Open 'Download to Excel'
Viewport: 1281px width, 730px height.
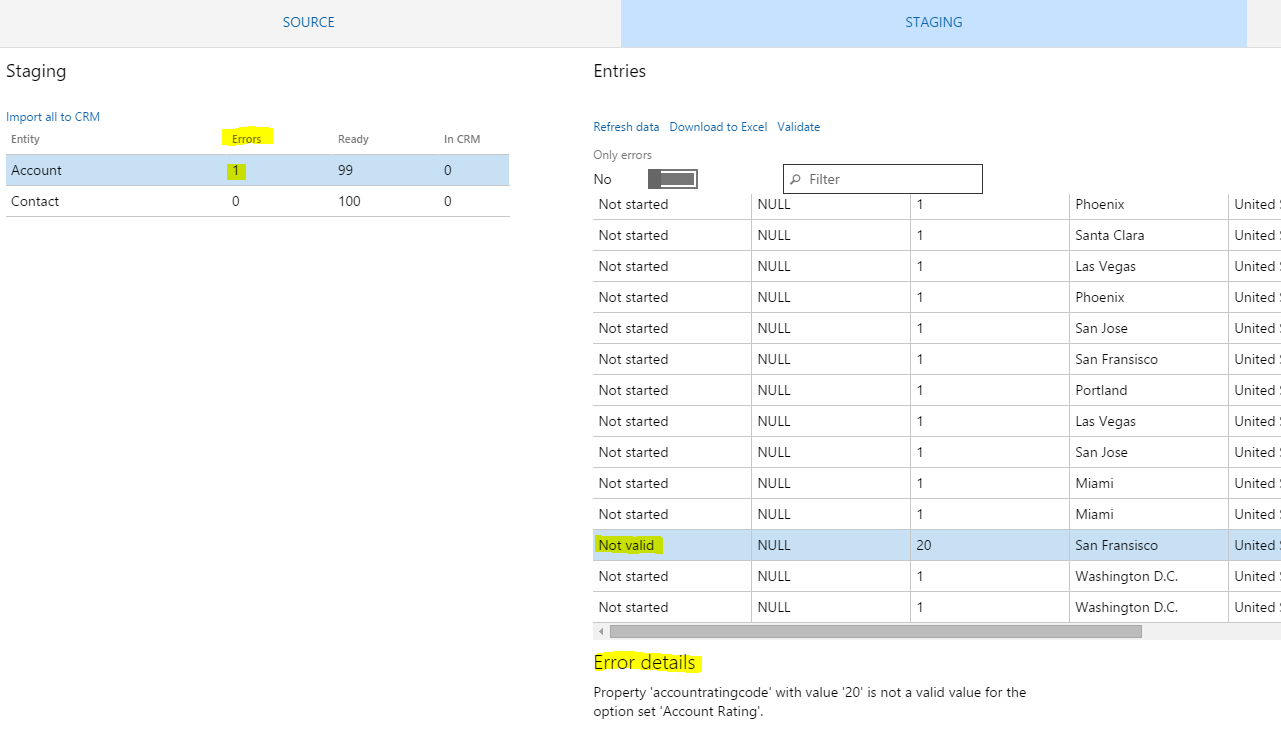[x=717, y=127]
